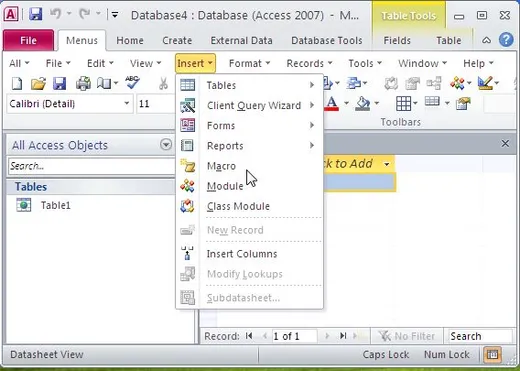Click the navigation pane Search box
The width and height of the screenshot is (520, 371).
92,166
